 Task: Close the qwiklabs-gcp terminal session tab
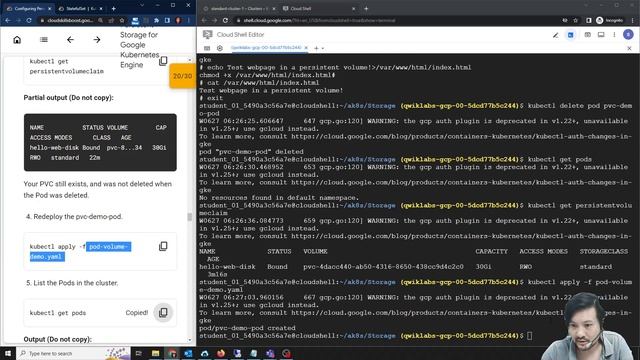306,48
